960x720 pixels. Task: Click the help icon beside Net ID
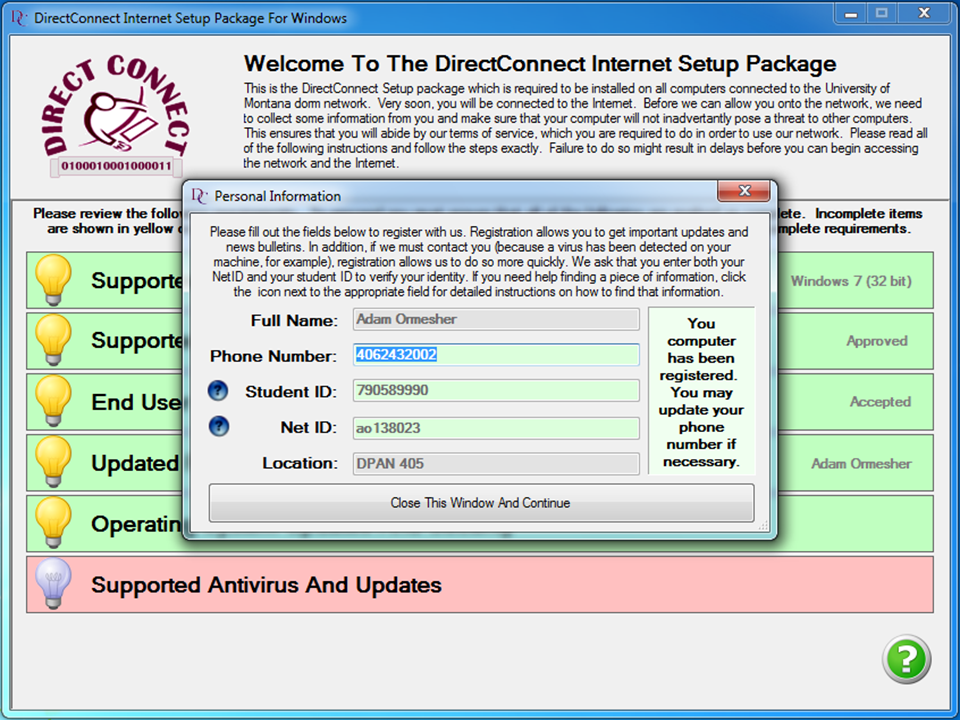[x=219, y=426]
